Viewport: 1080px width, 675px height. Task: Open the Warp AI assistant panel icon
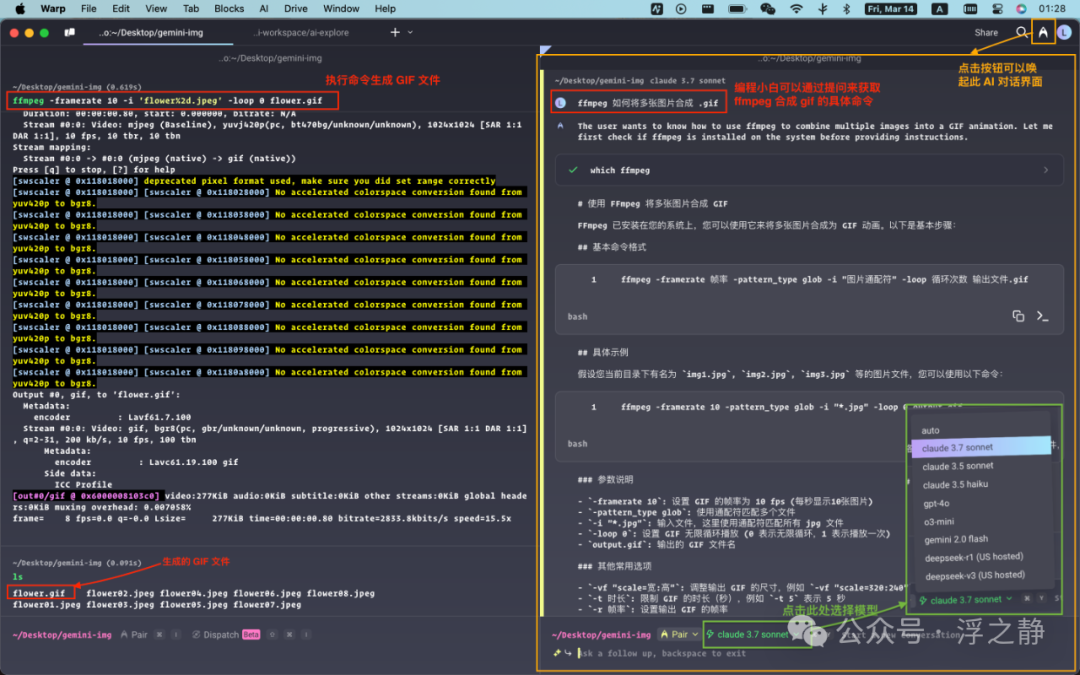tap(1043, 32)
